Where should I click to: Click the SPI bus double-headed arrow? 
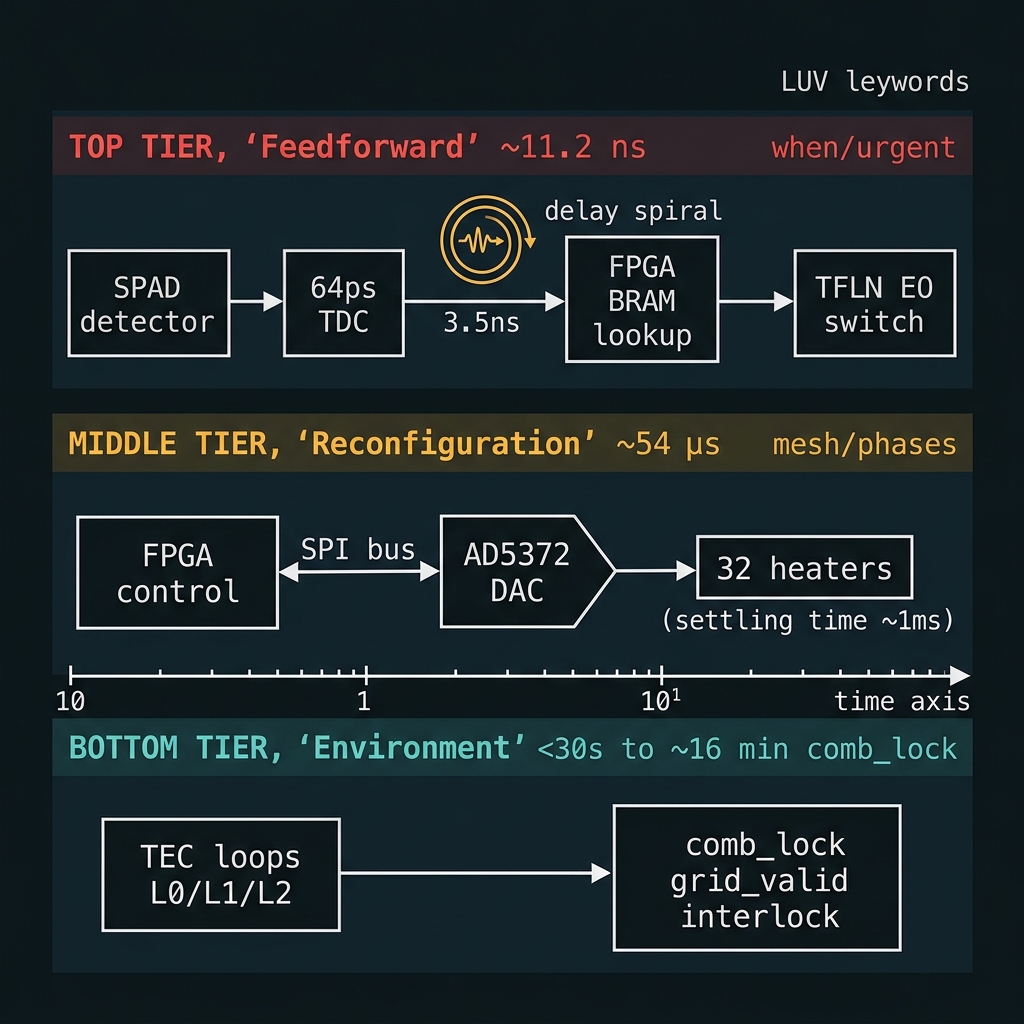pos(359,571)
